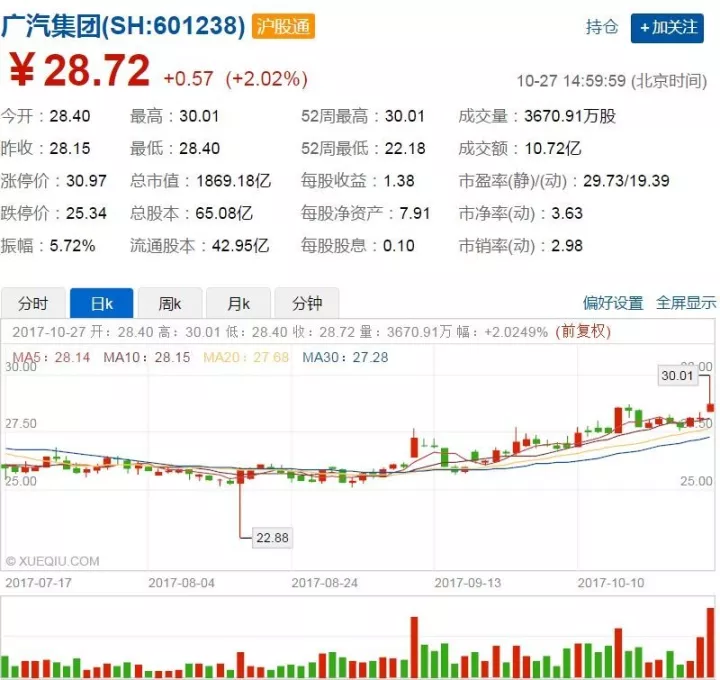Click the 跌停价 value 25.34
The height and width of the screenshot is (680, 720).
(x=86, y=213)
